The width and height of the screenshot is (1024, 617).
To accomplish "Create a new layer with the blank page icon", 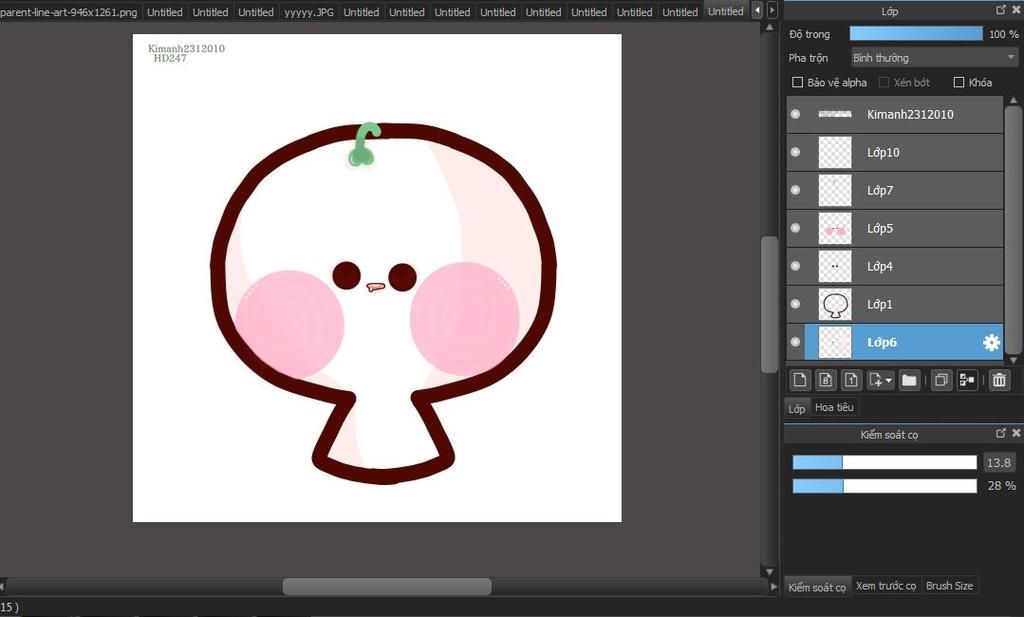I will (x=800, y=380).
